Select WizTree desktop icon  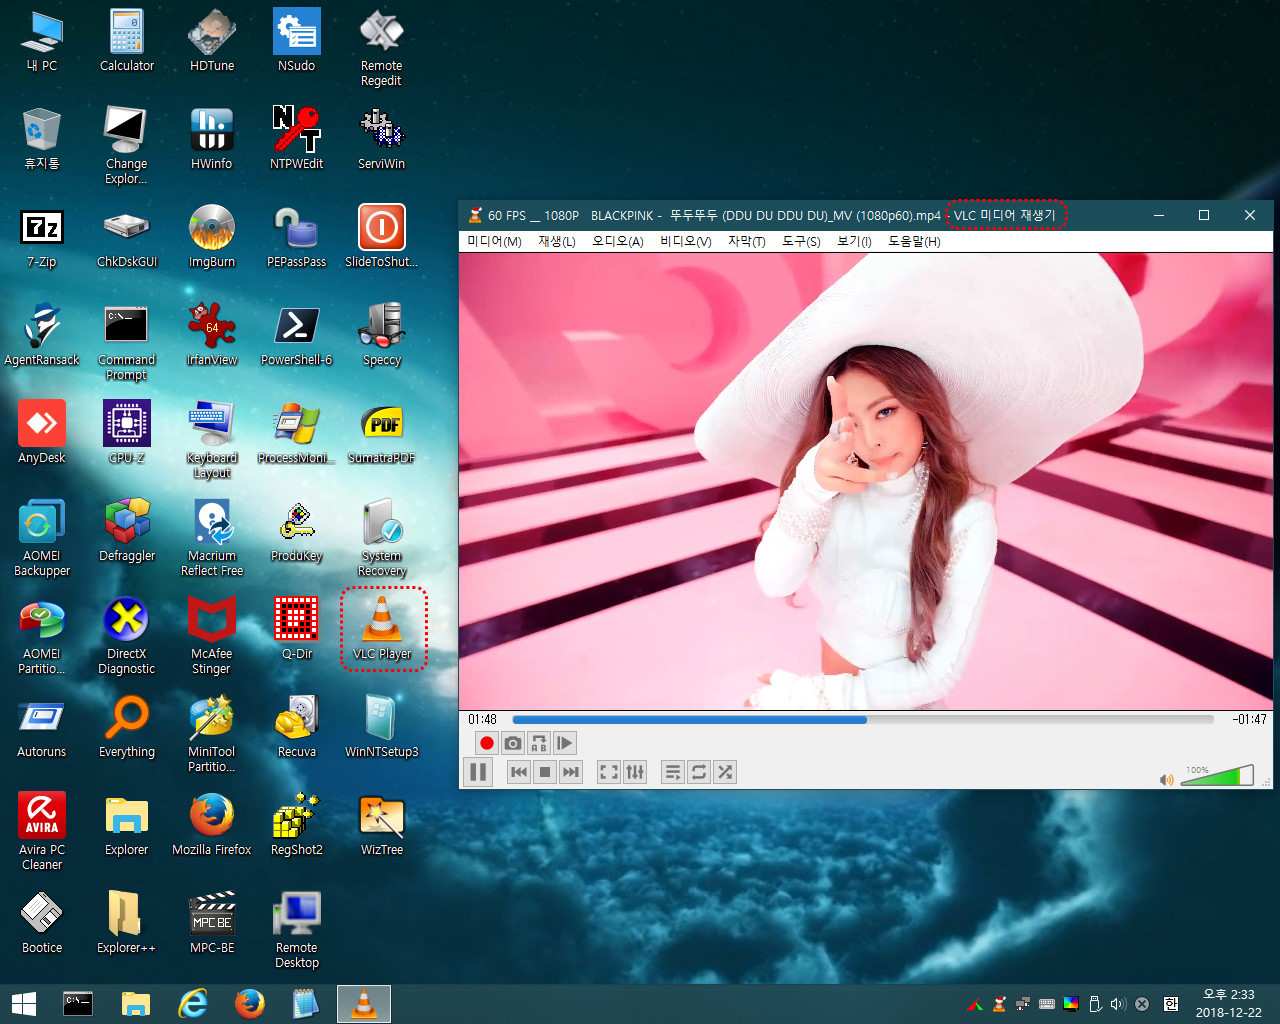coord(381,824)
